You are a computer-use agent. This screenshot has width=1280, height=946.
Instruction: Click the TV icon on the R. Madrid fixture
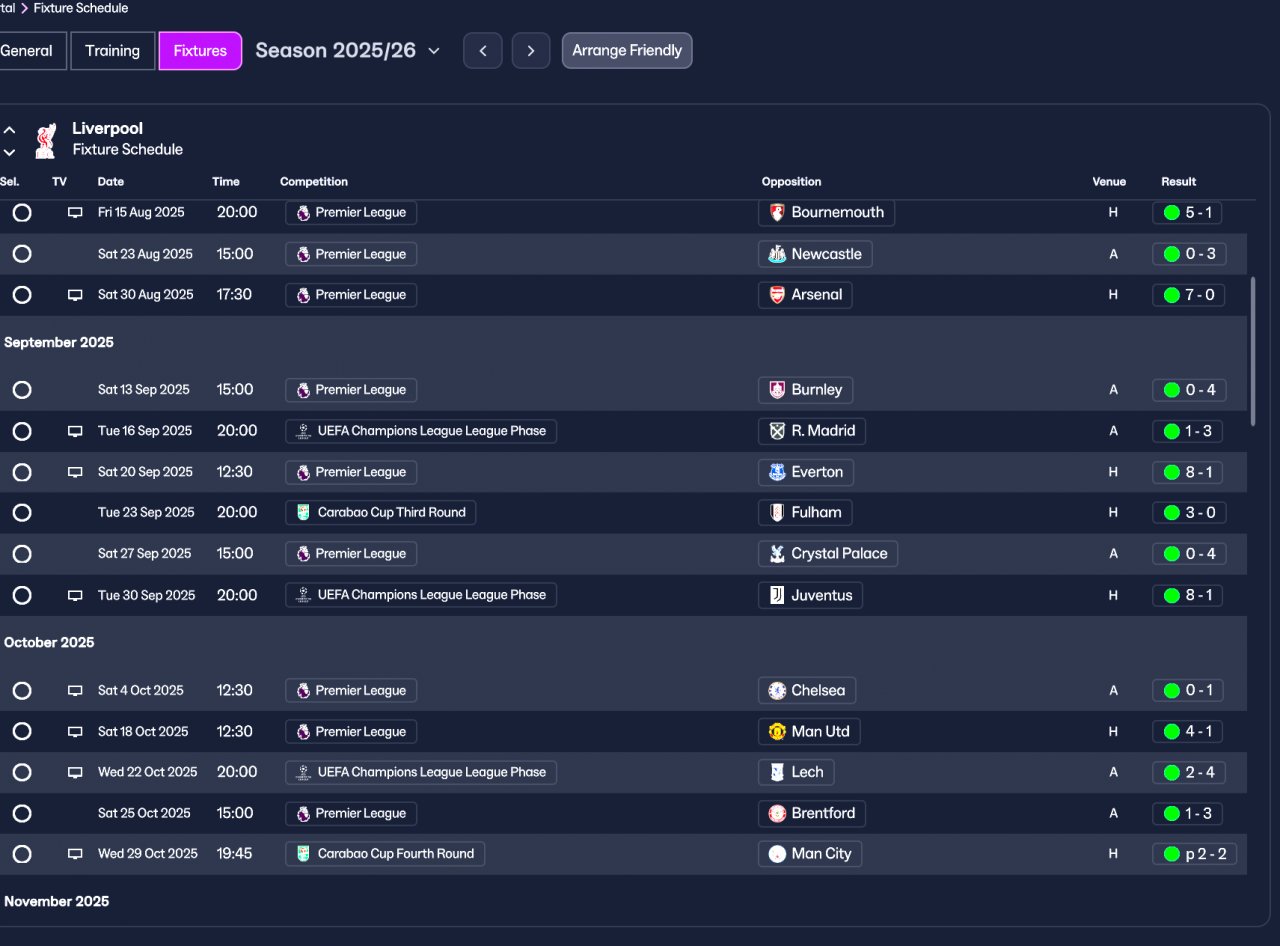coord(75,431)
